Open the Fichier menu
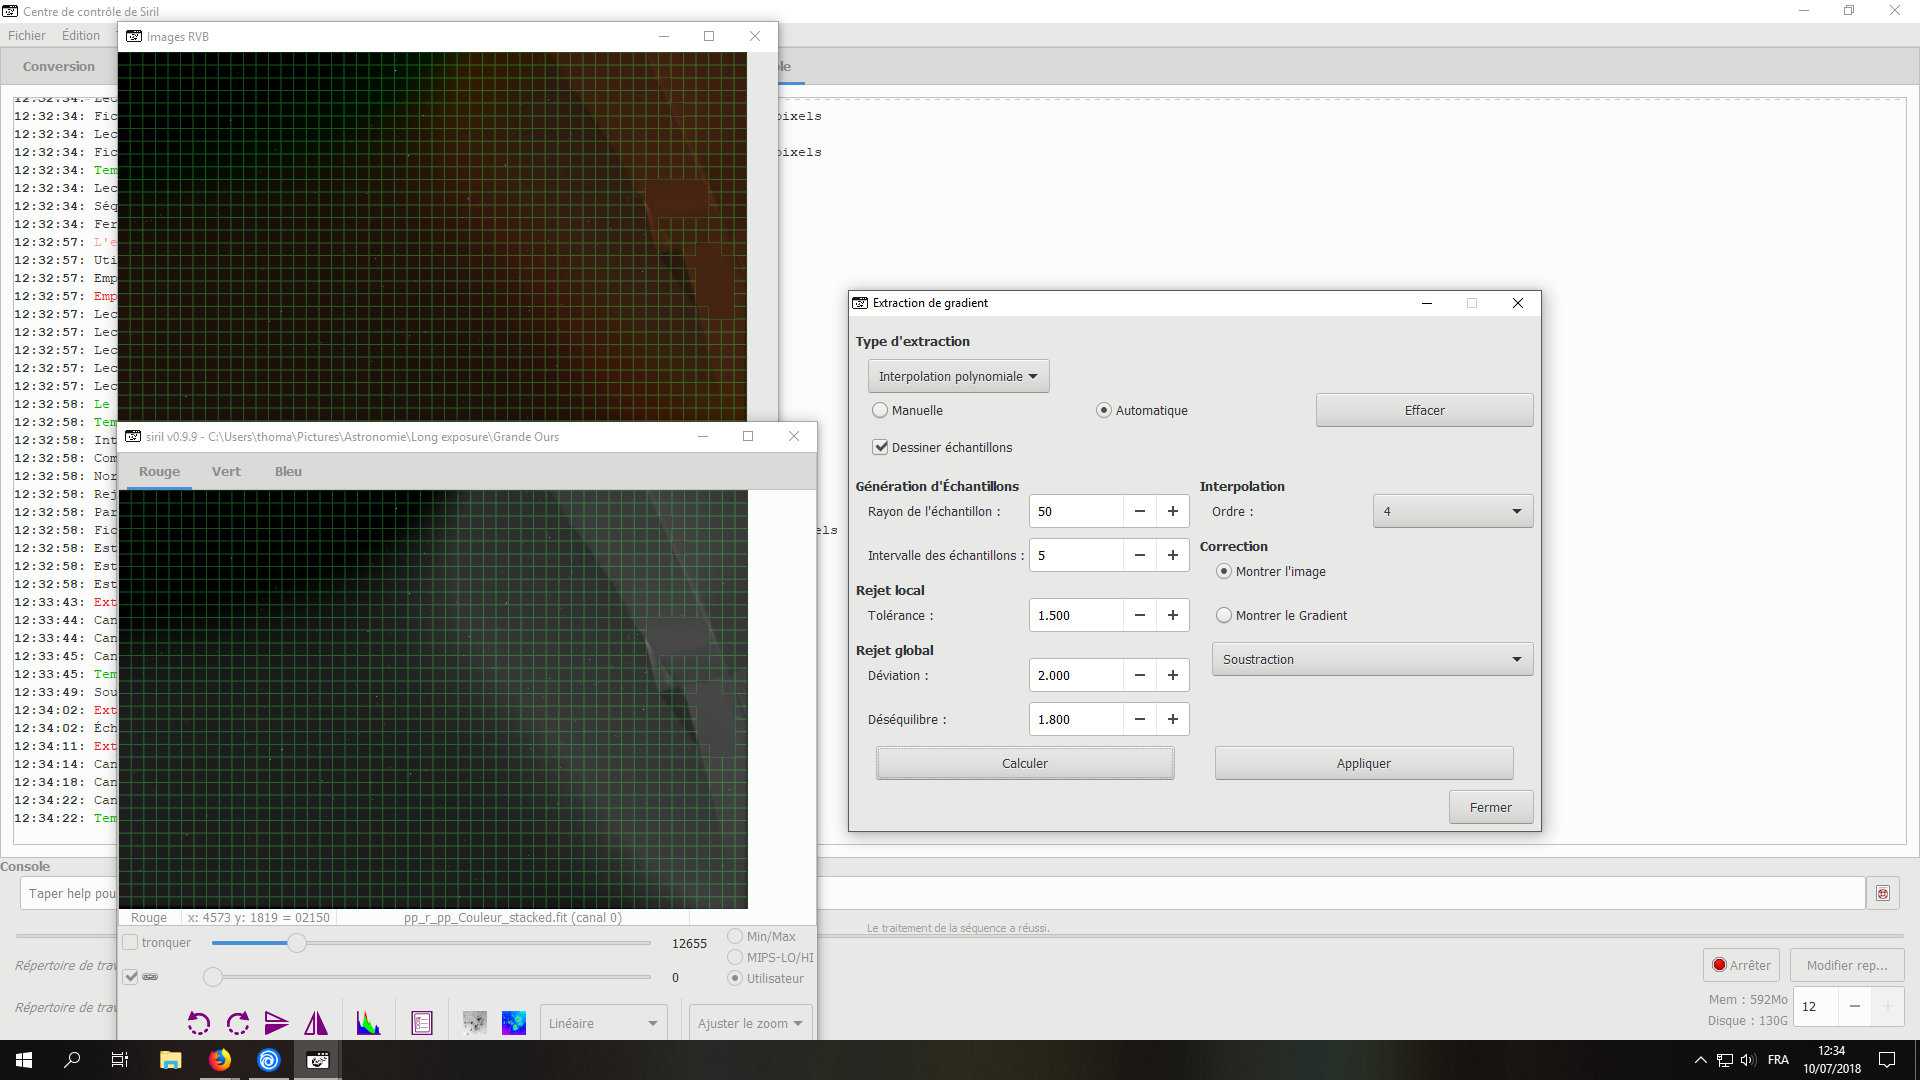Screen dimensions: 1920x1080 27,35
